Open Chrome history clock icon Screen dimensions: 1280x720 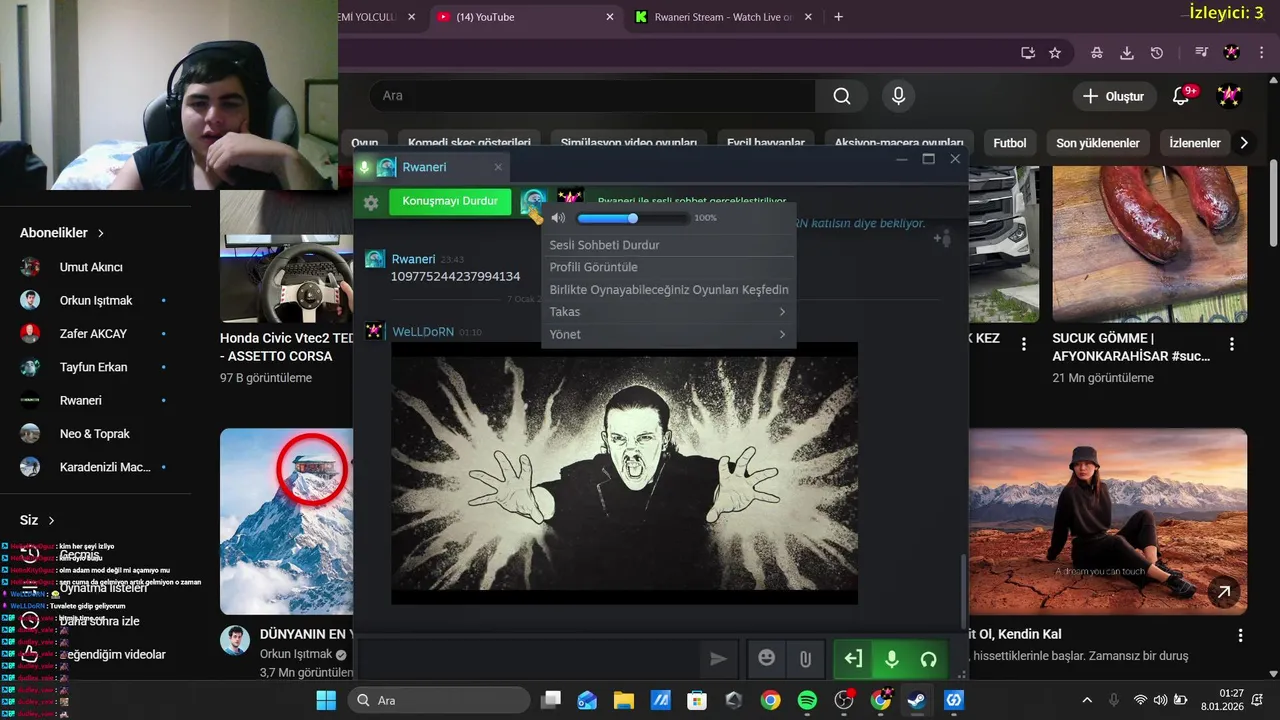[x=1157, y=53]
